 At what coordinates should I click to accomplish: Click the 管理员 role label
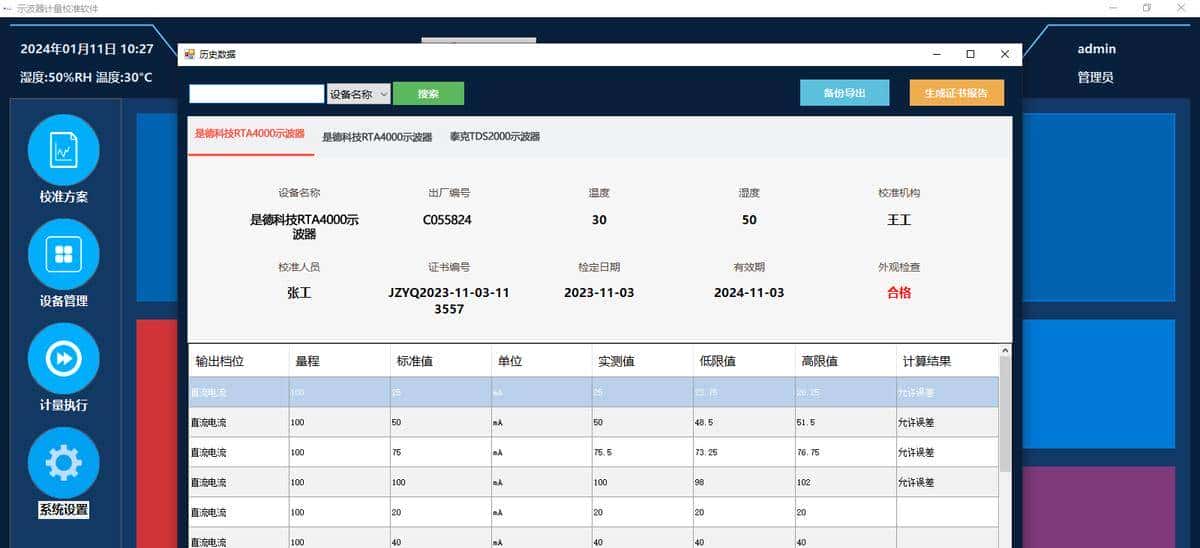(x=1095, y=77)
